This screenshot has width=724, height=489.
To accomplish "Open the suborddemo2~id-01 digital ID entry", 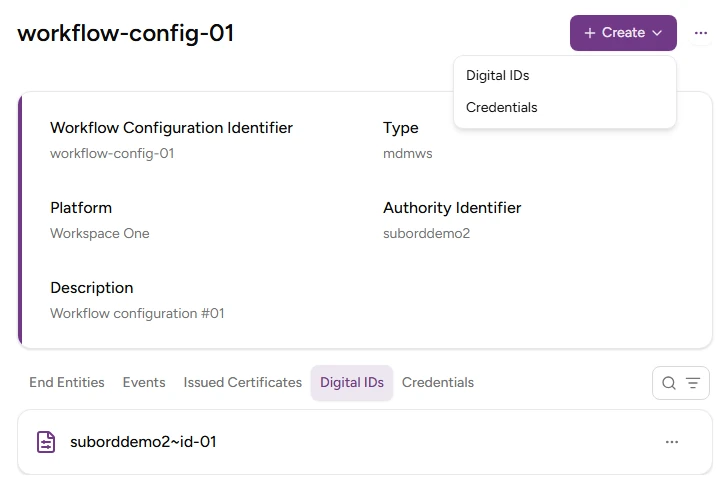I will 144,442.
